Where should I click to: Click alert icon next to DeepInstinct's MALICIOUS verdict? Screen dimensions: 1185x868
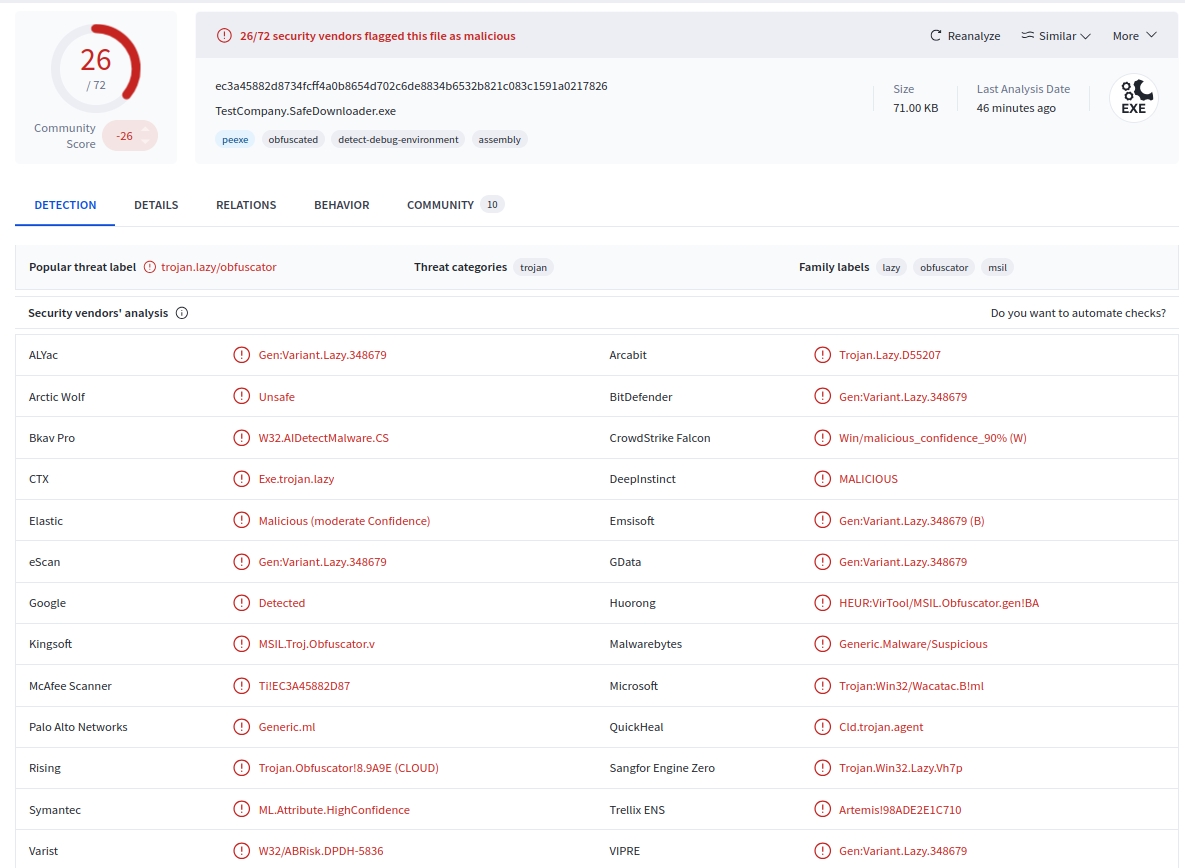pyautogui.click(x=822, y=479)
